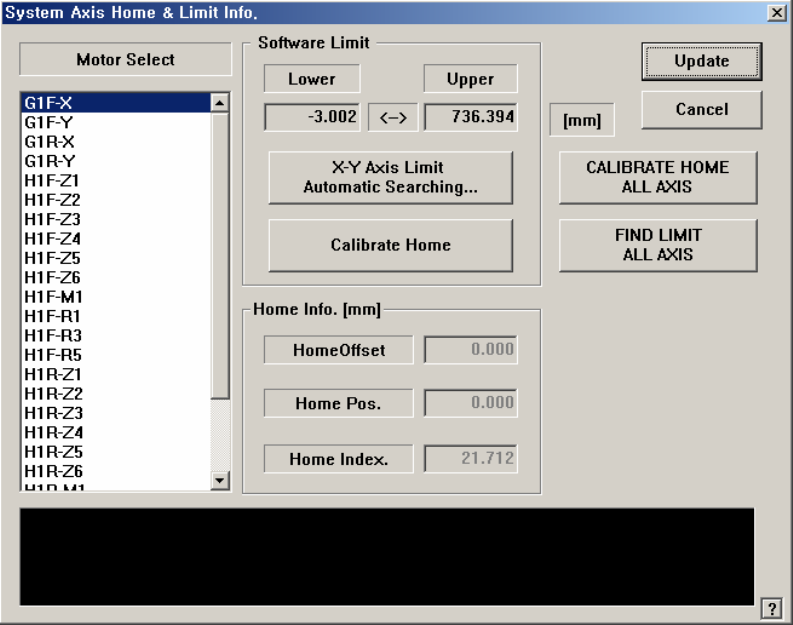Click the motor list scroll down arrow
The width and height of the screenshot is (793, 625).
(x=219, y=480)
